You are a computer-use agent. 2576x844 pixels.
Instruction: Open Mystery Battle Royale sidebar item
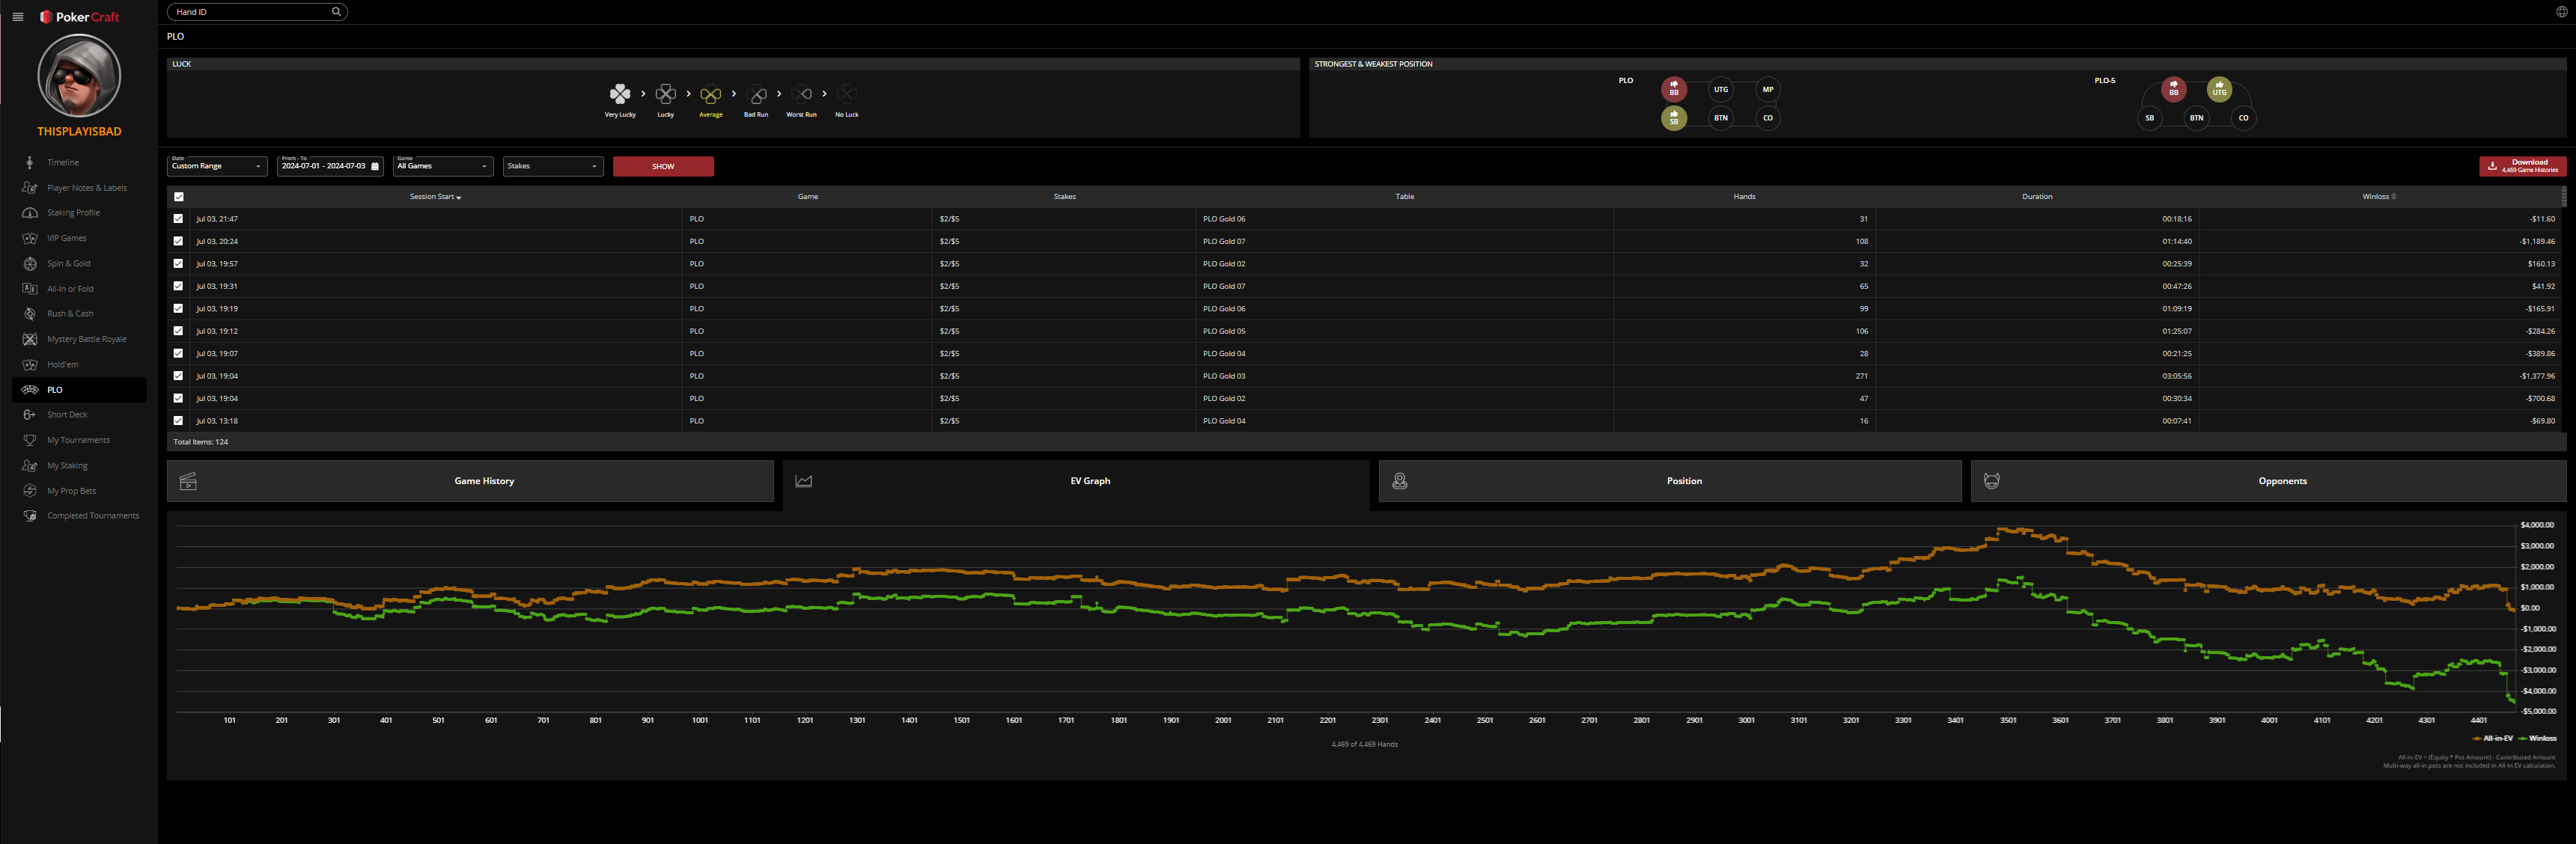(x=86, y=339)
